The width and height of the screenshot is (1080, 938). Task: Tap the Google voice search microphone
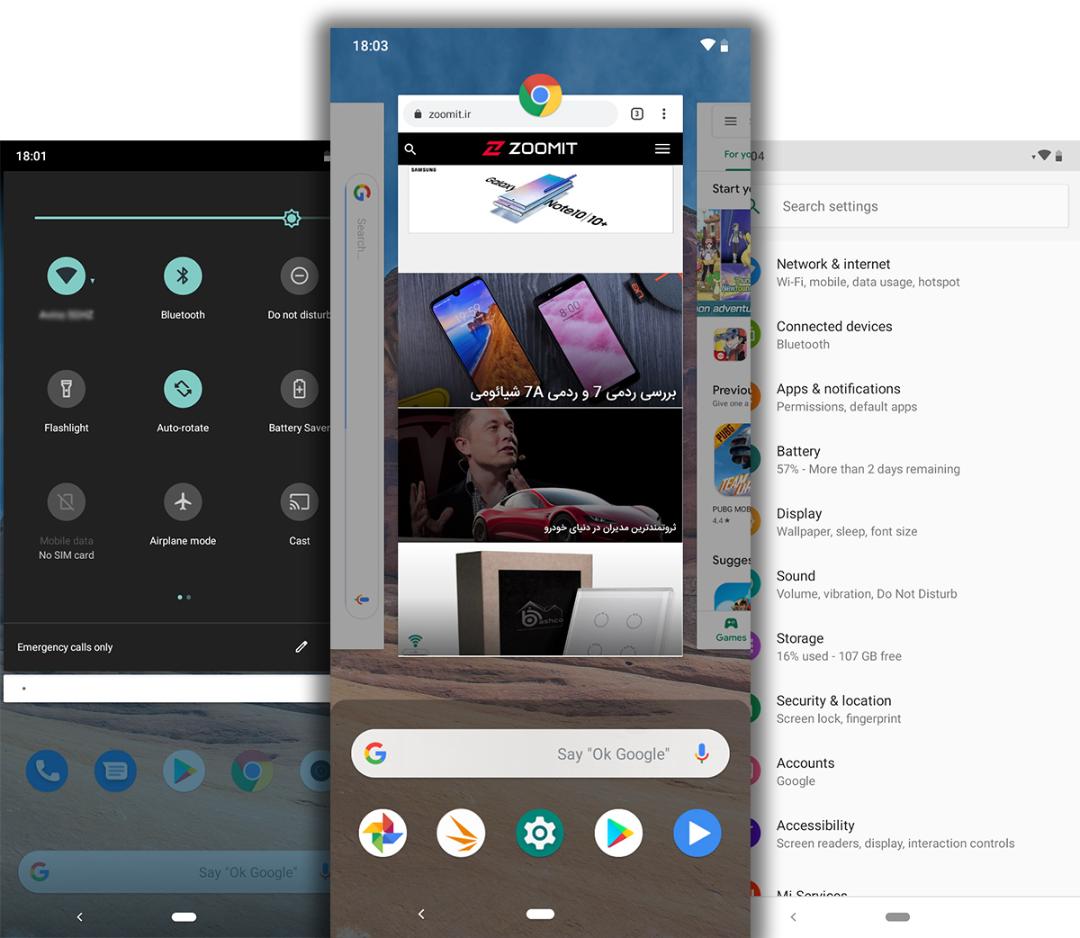point(701,753)
